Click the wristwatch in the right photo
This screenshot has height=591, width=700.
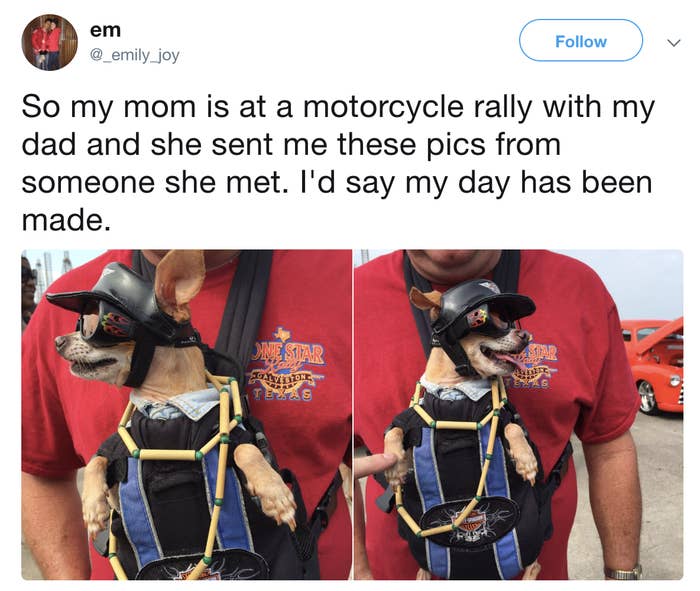pos(623,573)
